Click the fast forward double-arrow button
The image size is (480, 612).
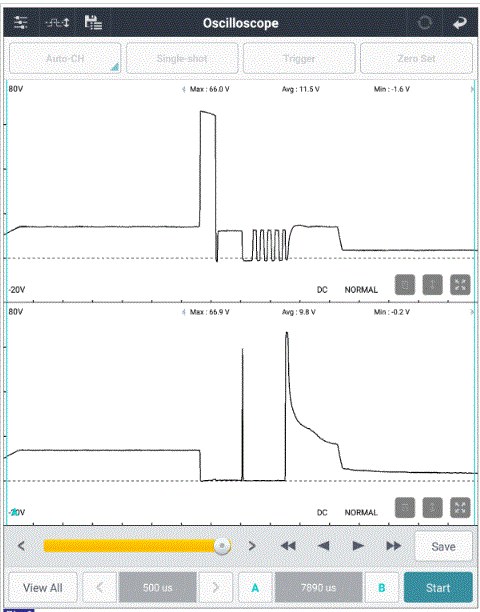(393, 546)
